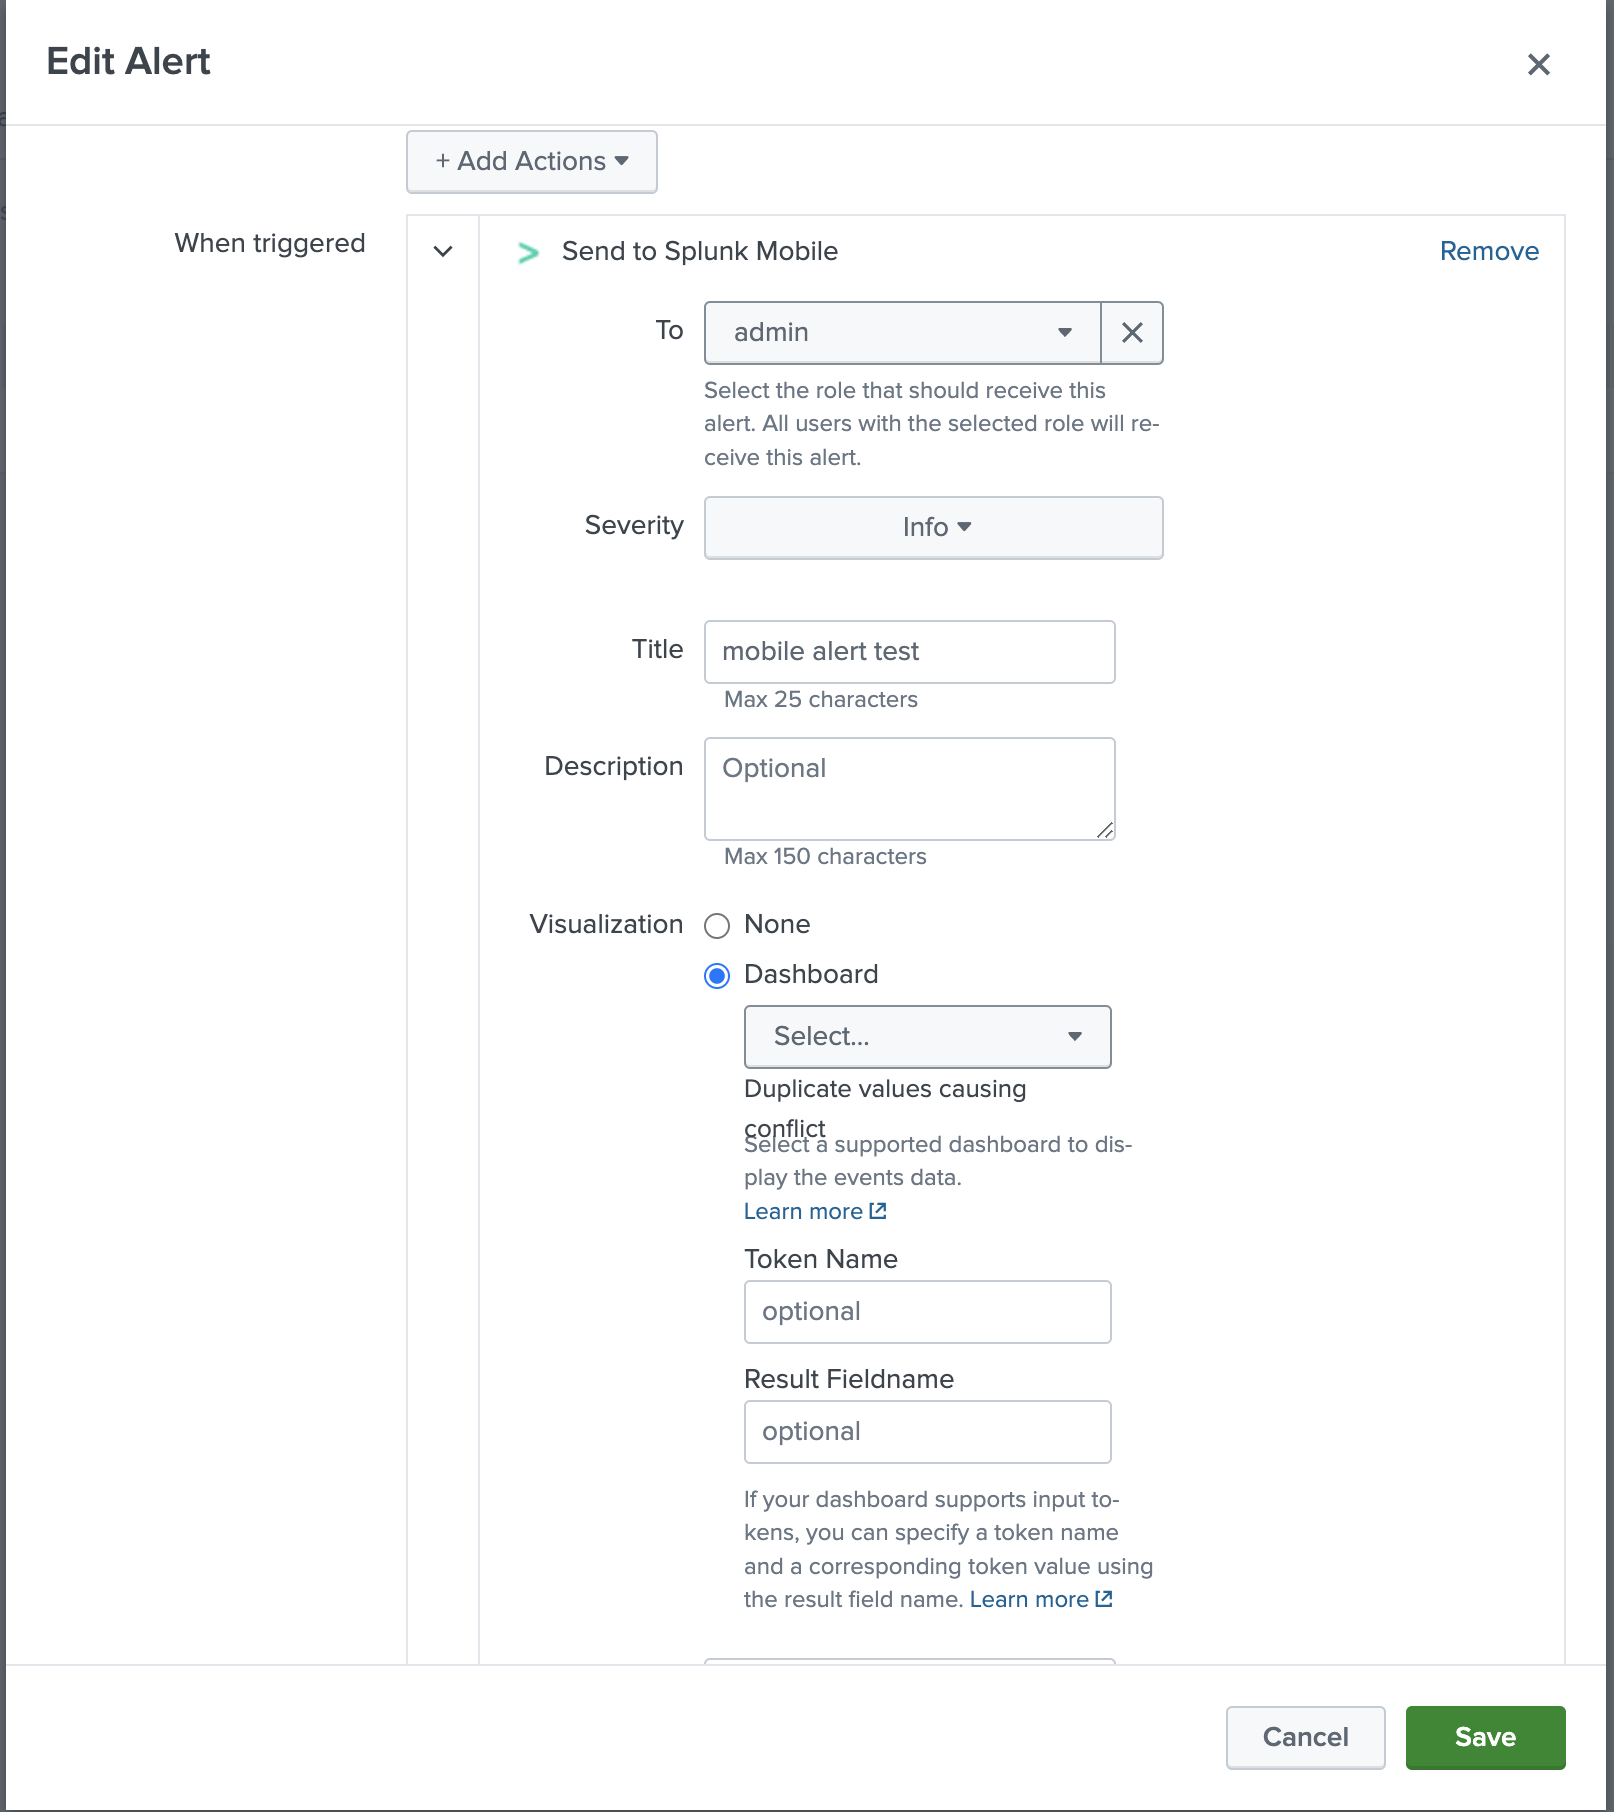This screenshot has height=1812, width=1614.
Task: Clear the selected admin role
Action: click(1131, 333)
